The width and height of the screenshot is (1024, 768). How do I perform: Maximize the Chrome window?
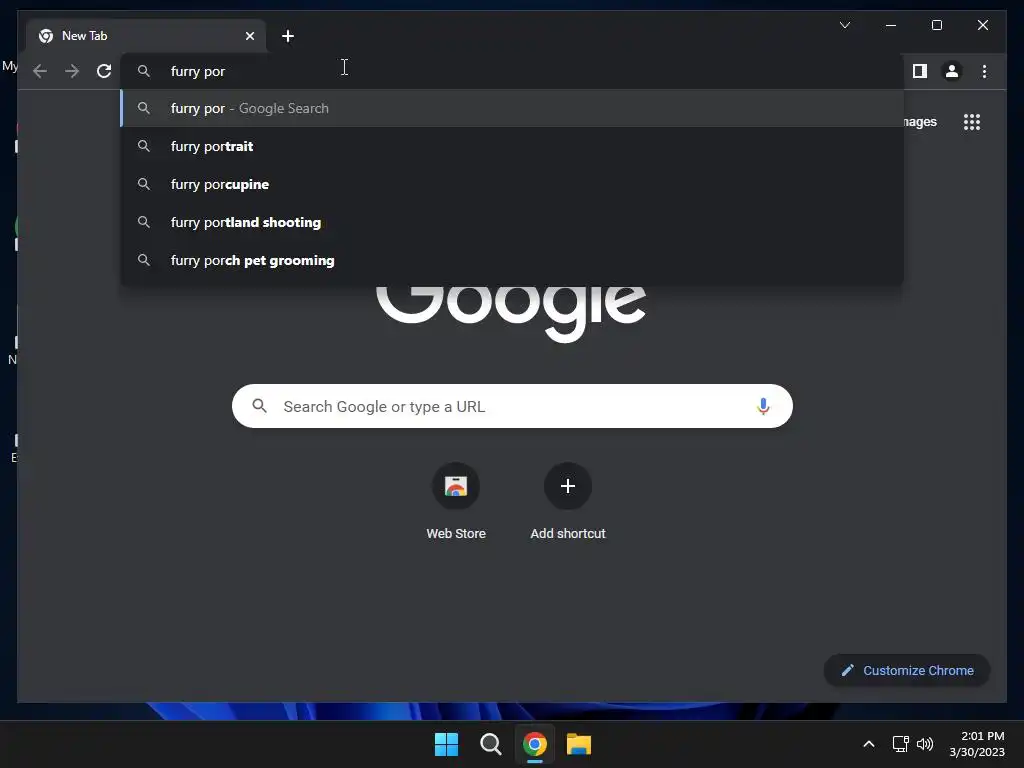[x=936, y=25]
